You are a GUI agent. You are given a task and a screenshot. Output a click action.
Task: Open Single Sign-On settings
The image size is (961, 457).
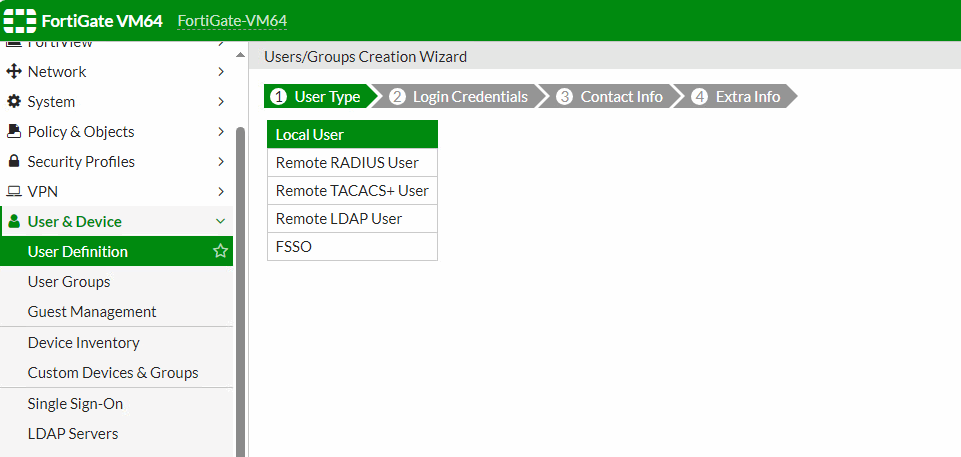point(116,404)
